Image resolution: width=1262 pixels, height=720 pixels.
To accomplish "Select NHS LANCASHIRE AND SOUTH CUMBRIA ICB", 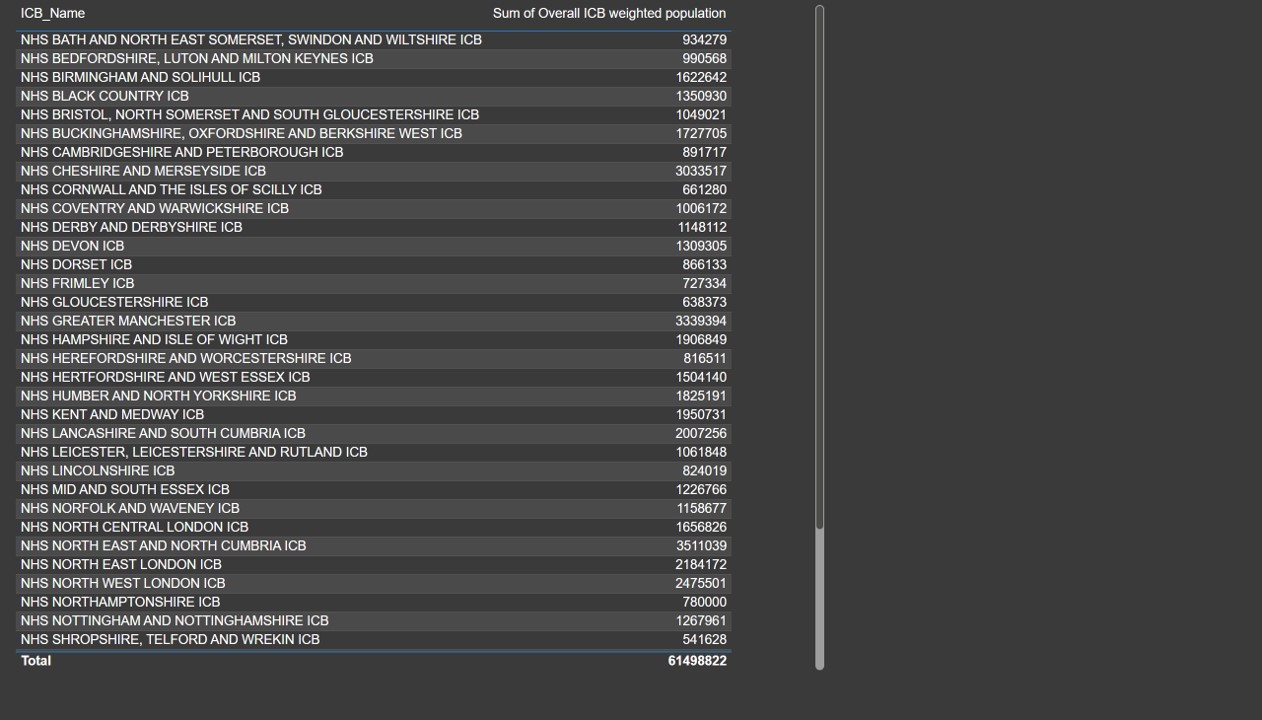I will click(x=163, y=433).
